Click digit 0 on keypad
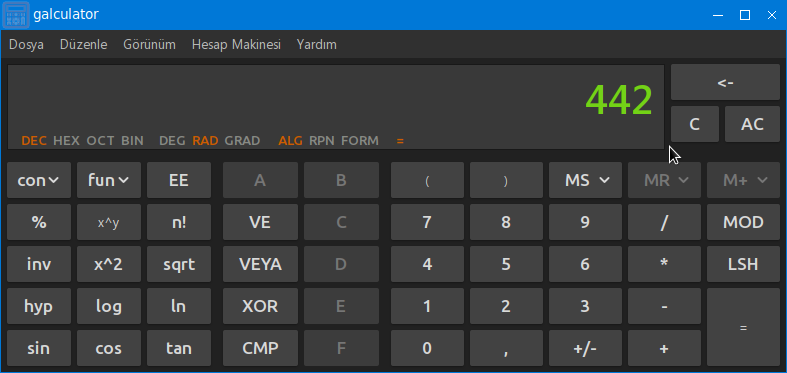787x373 pixels. tap(427, 348)
